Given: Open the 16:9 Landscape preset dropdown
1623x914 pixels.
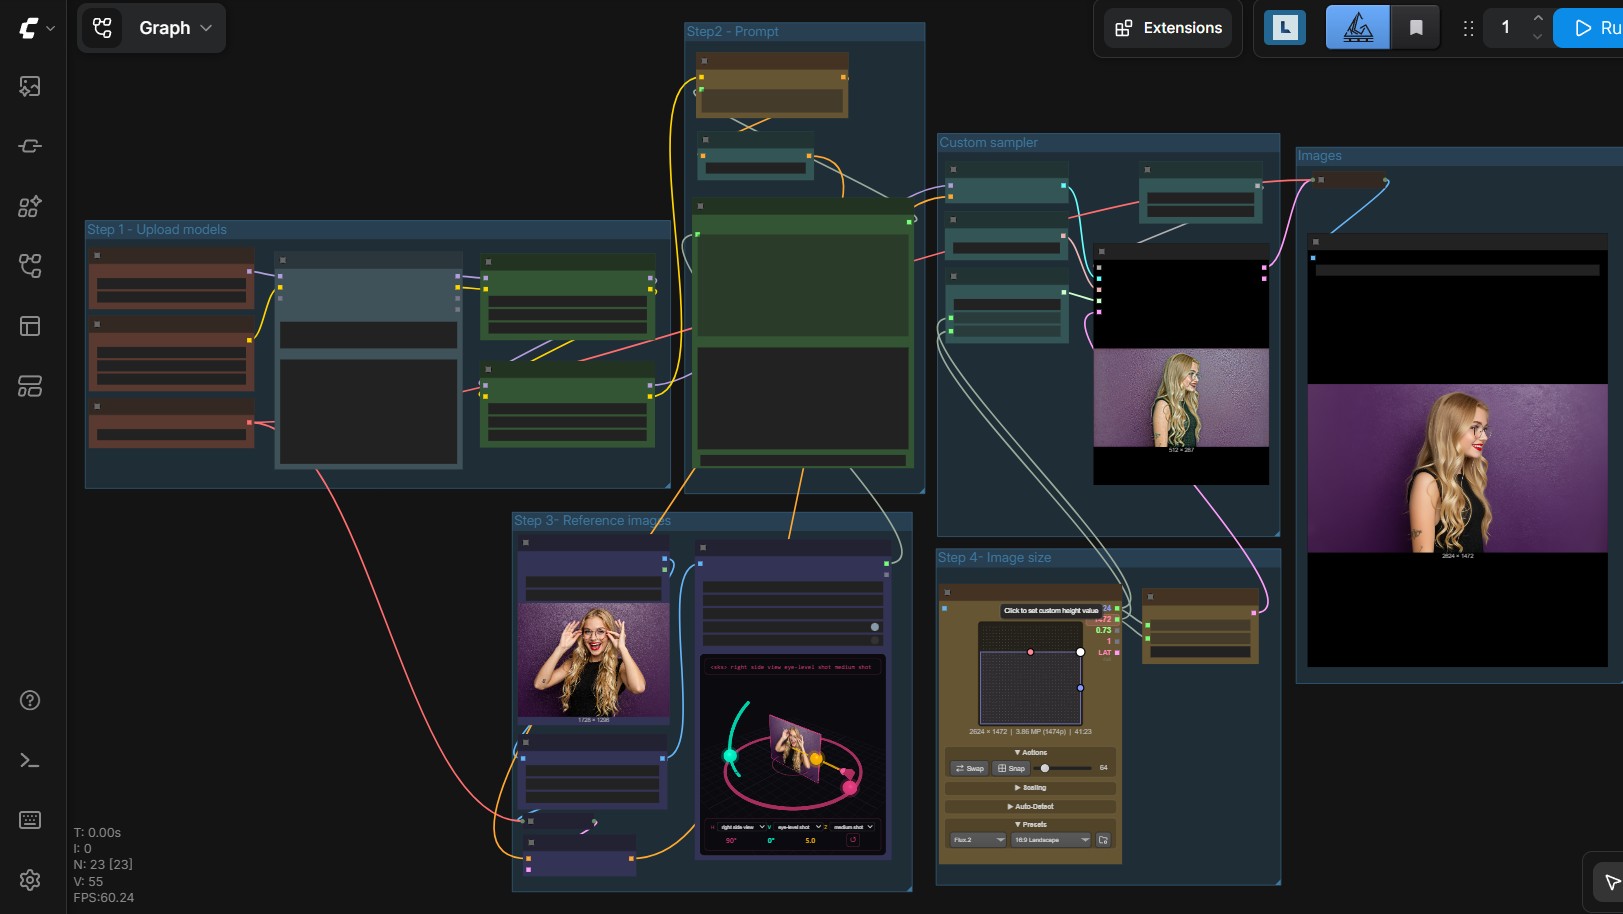Looking at the screenshot, I should point(1051,840).
